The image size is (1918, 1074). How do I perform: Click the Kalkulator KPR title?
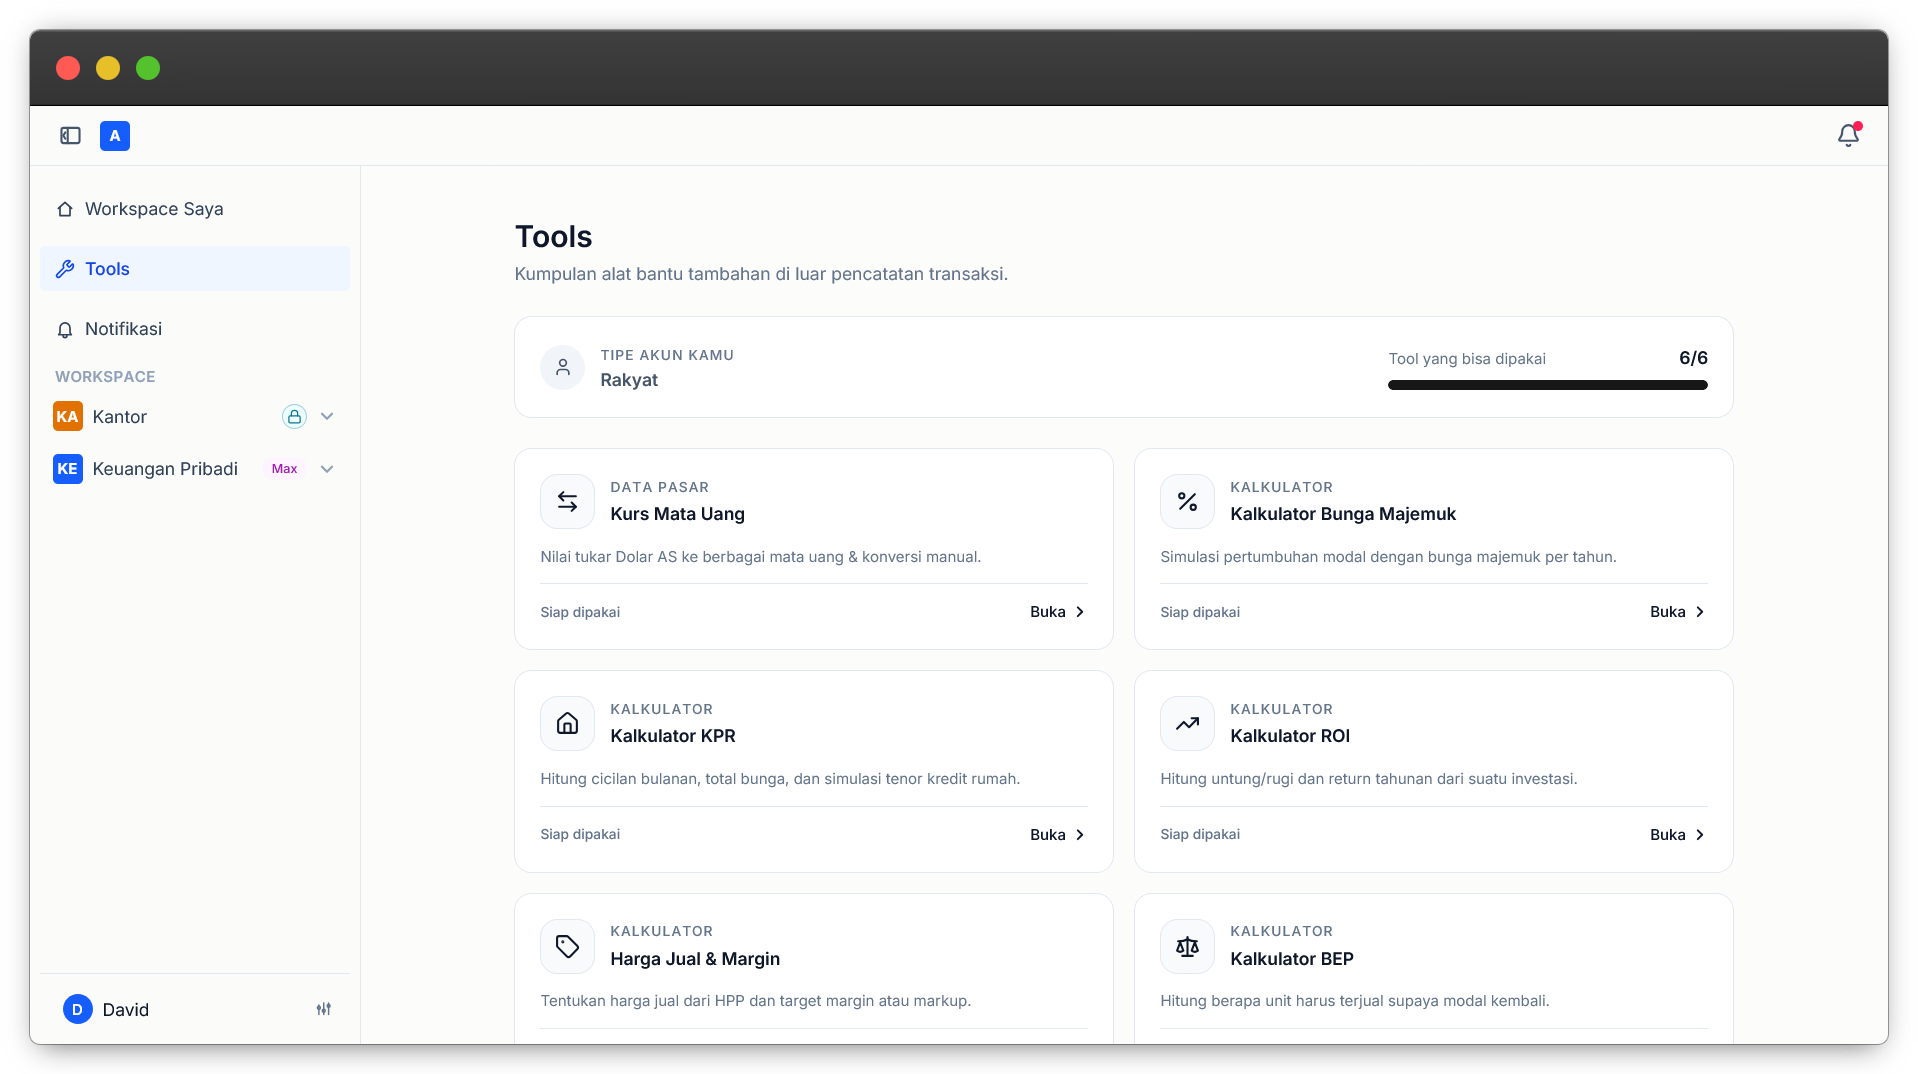tap(673, 736)
